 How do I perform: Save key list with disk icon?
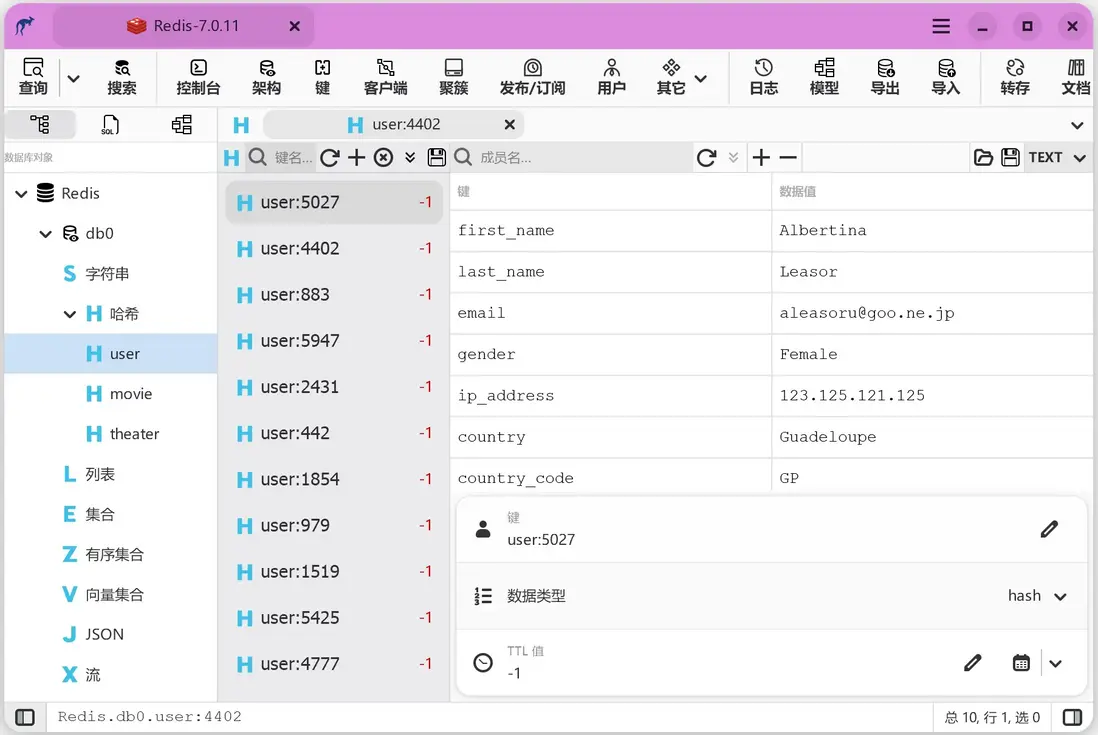(x=437, y=158)
